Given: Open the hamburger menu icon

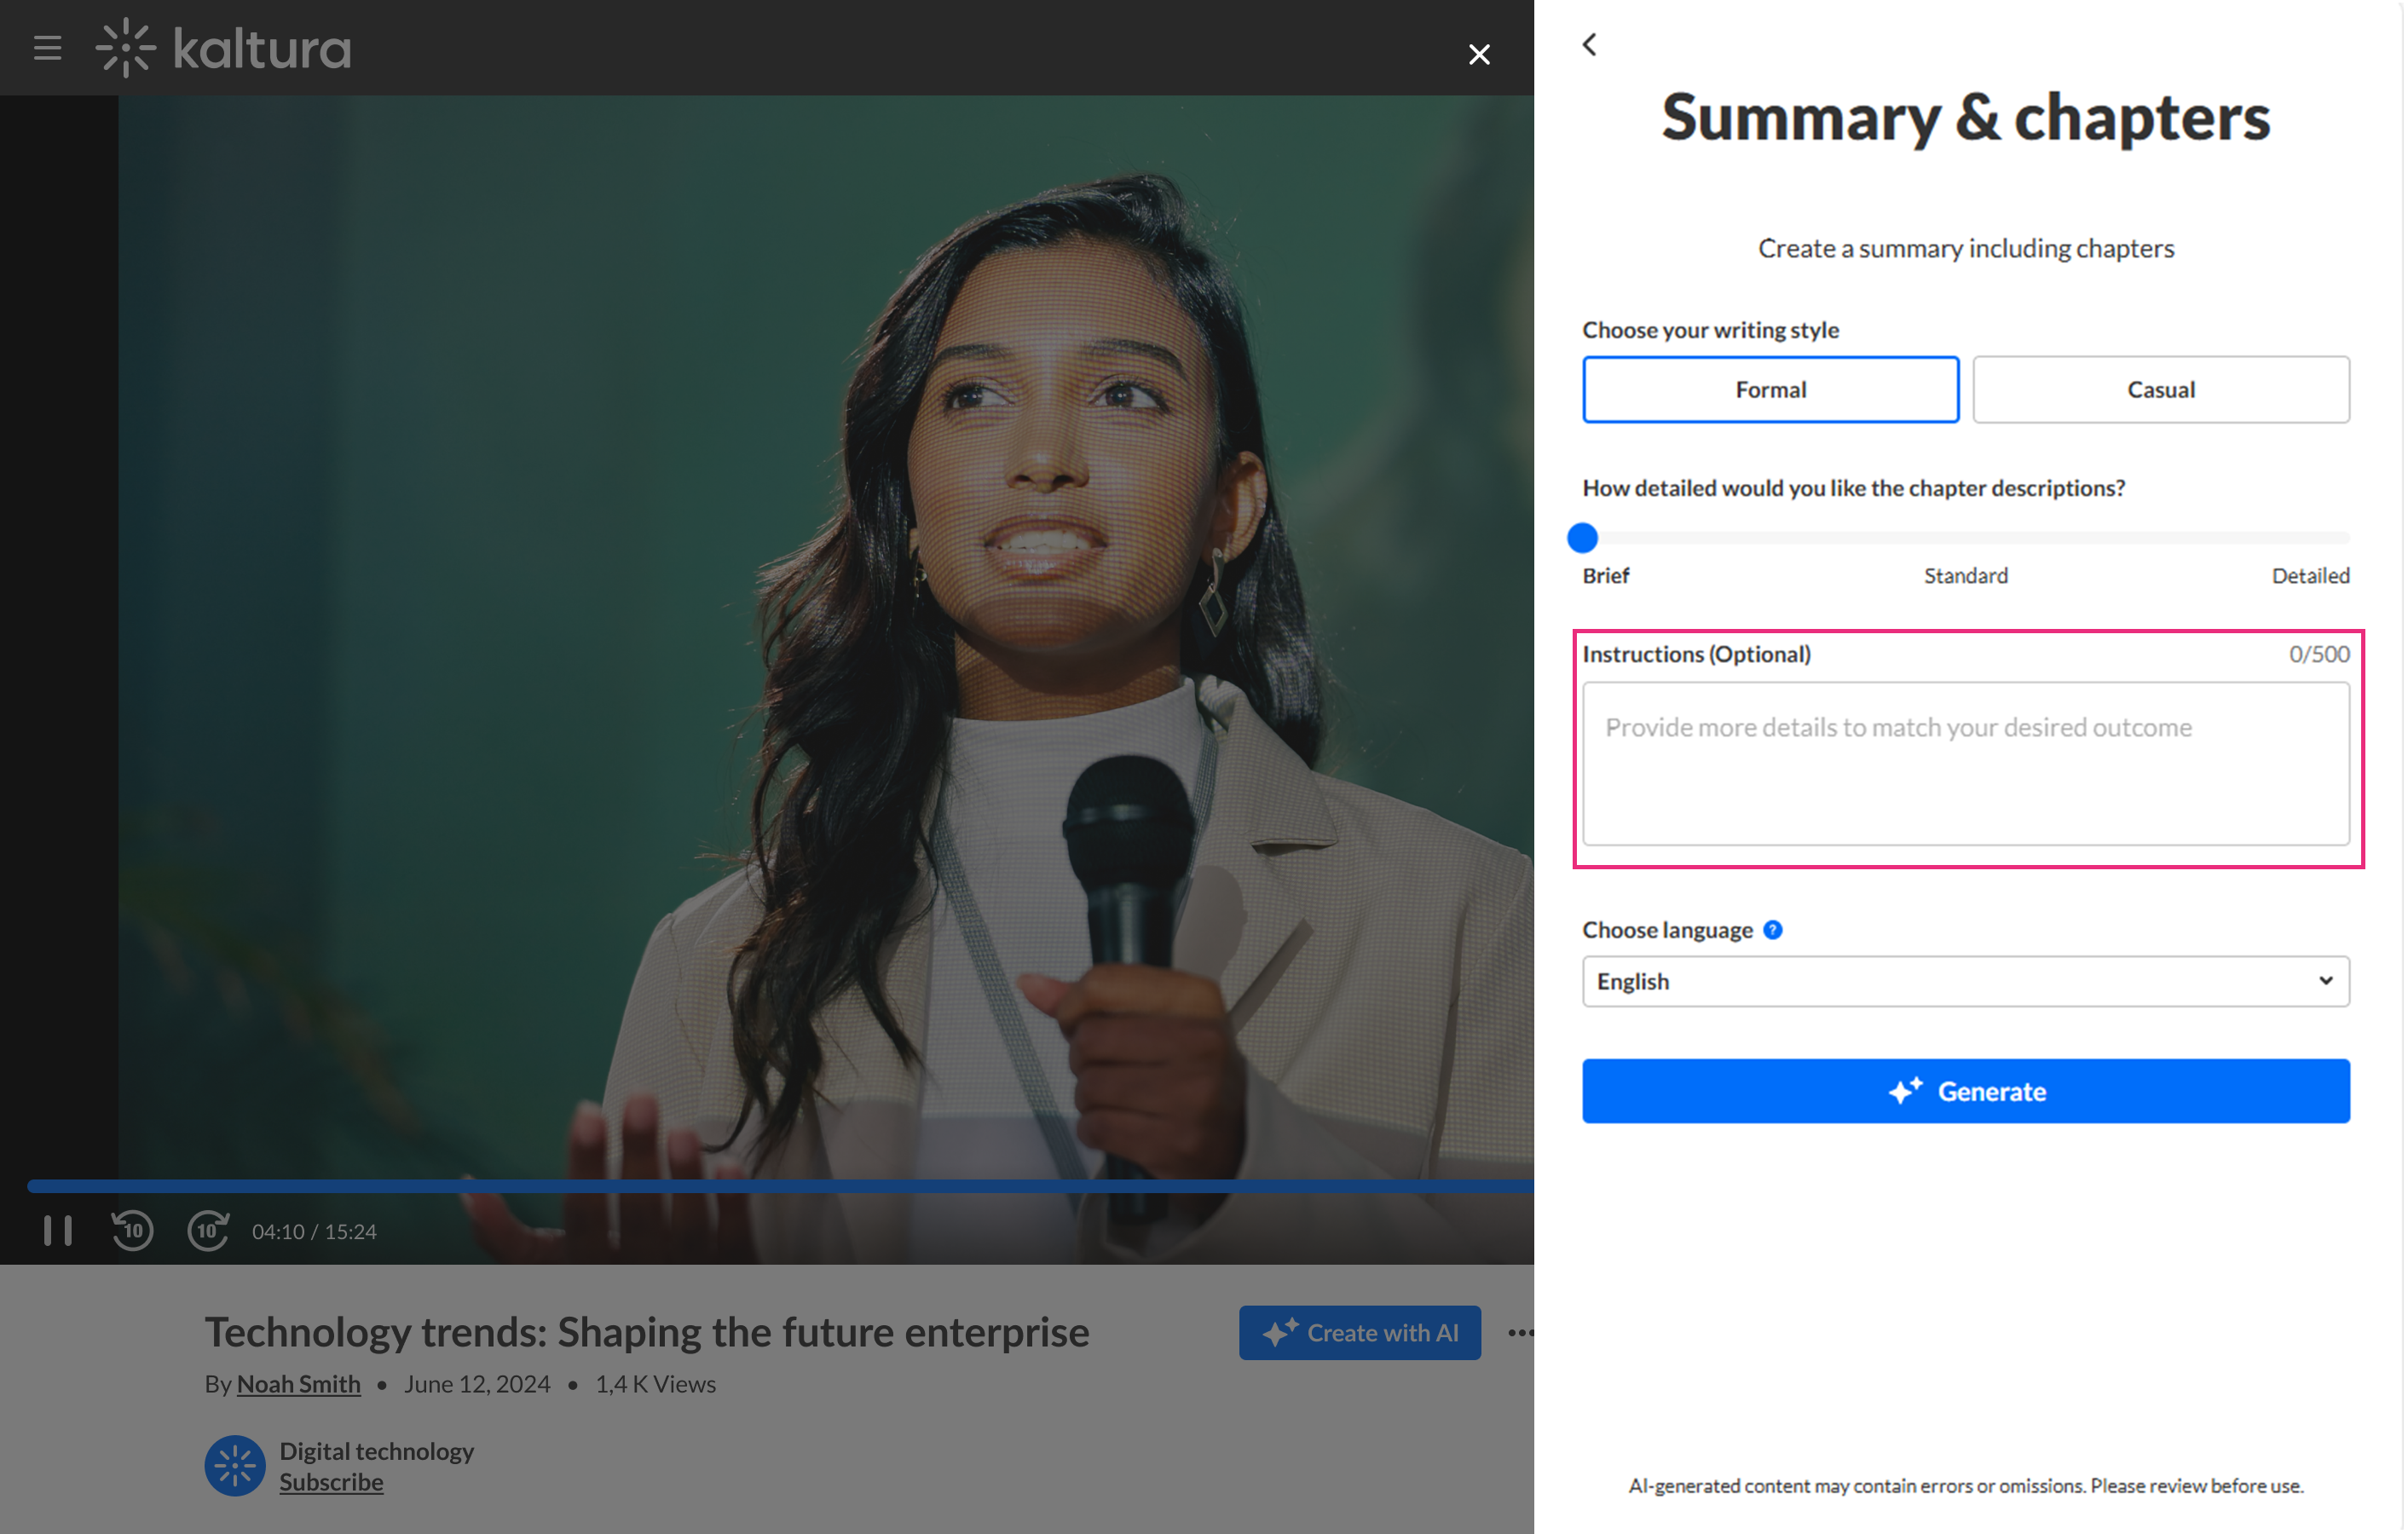Looking at the screenshot, I should point(47,47).
